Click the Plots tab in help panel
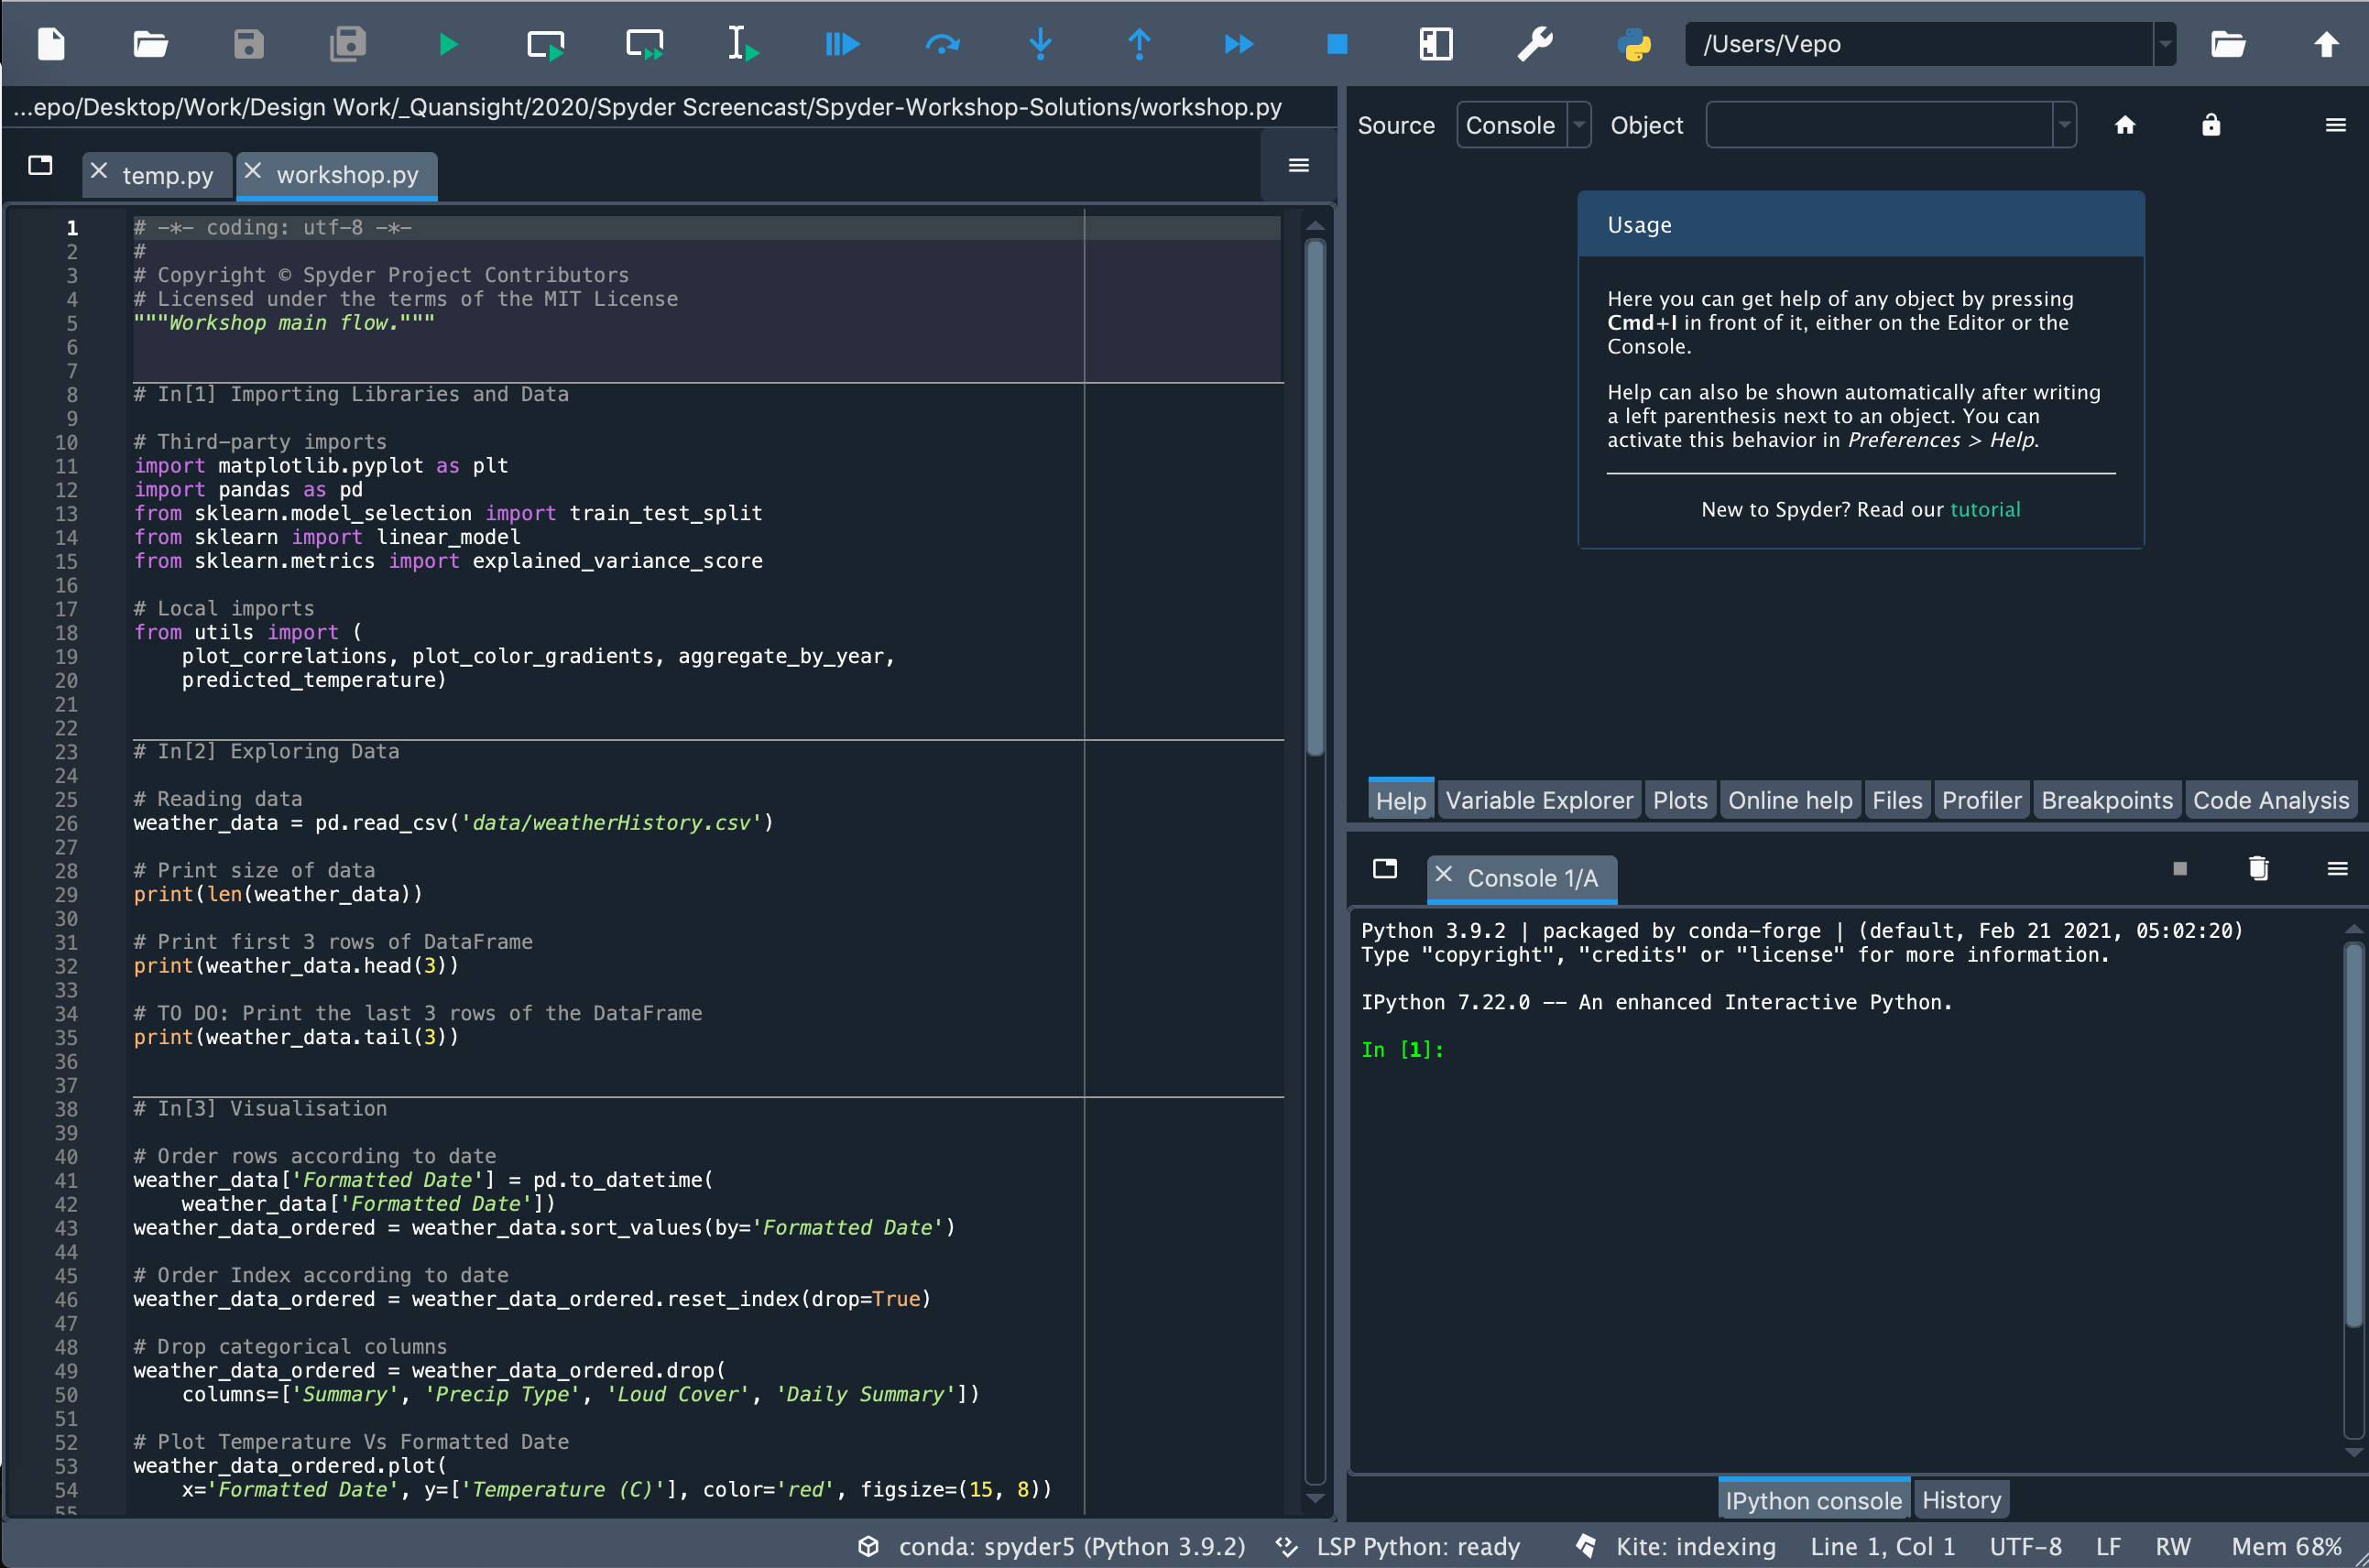The height and width of the screenshot is (1568, 2369). pos(1676,798)
